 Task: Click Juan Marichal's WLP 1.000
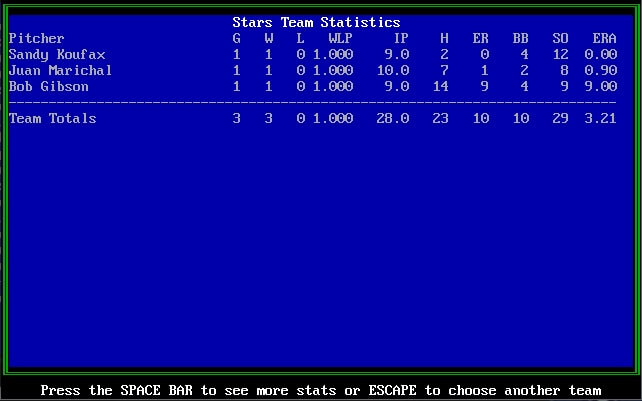333,70
